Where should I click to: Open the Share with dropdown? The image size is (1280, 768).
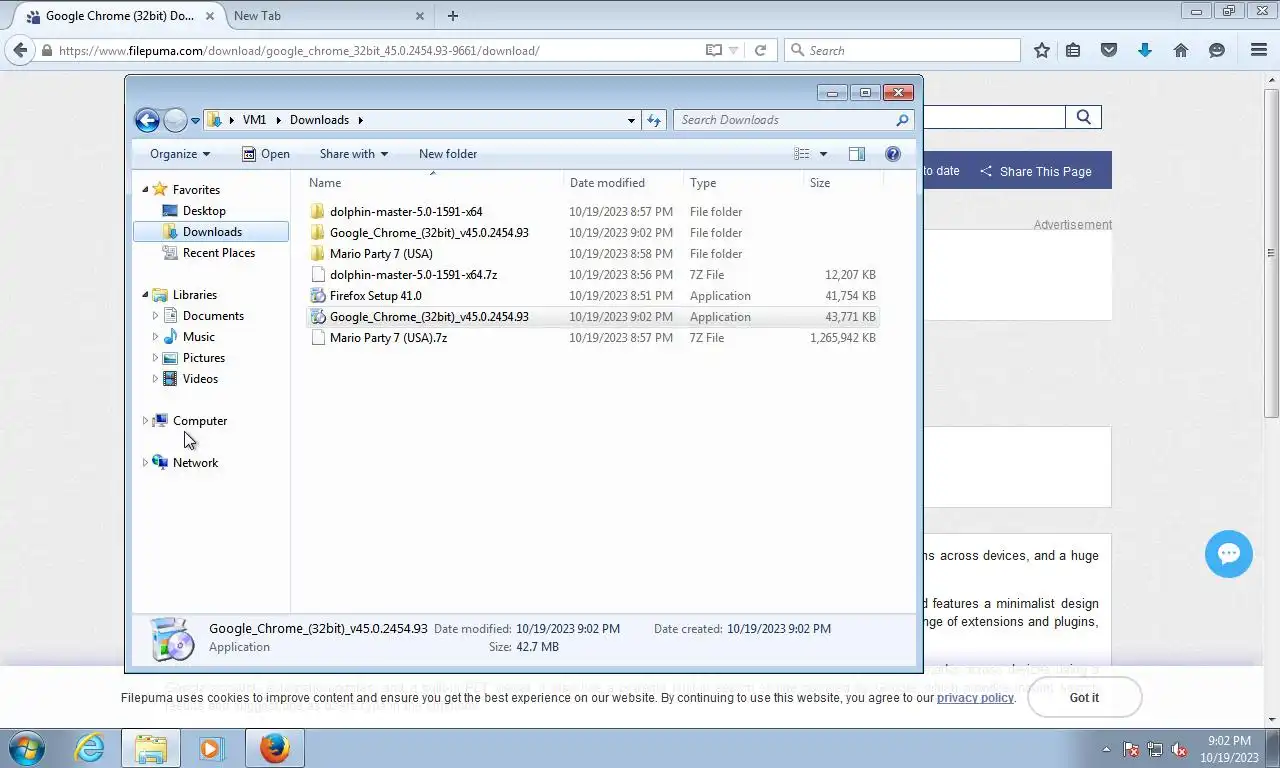[353, 154]
